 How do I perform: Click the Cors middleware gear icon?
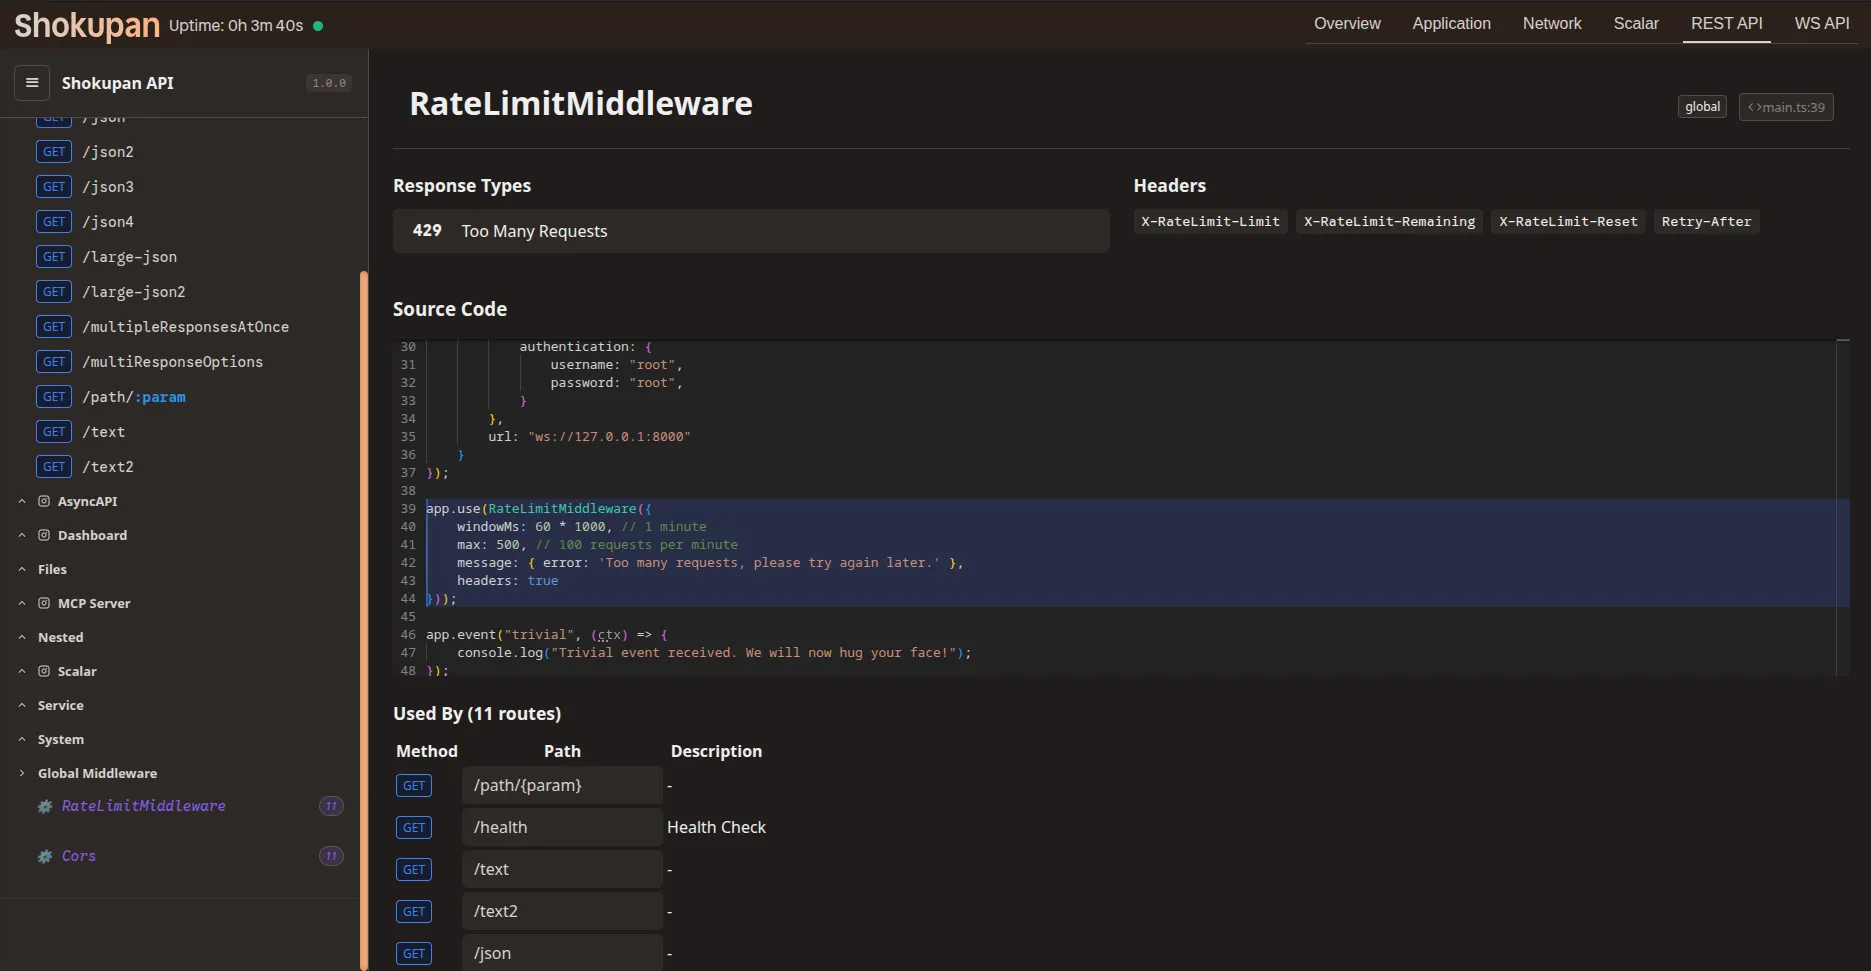(44, 856)
